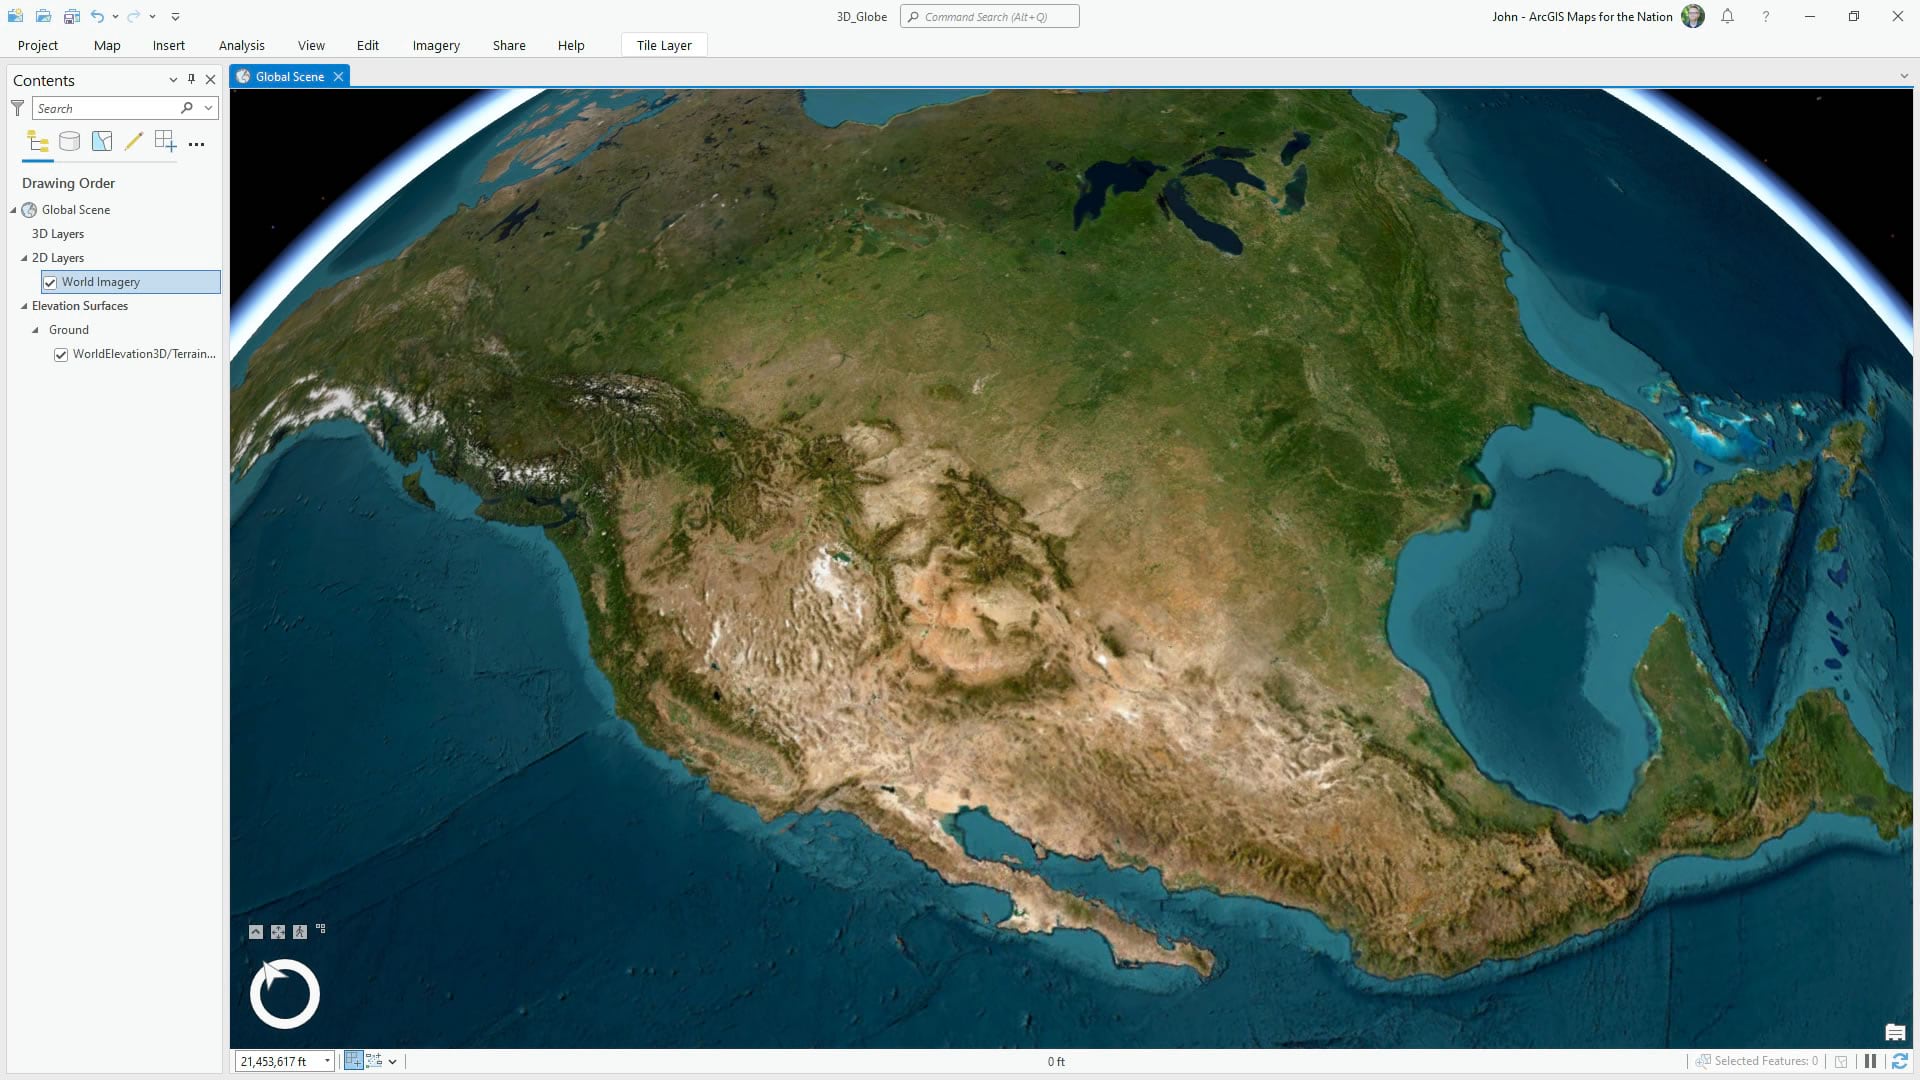Click List By Selection icon in Contents
The height and width of the screenshot is (1080, 1920).
click(101, 142)
